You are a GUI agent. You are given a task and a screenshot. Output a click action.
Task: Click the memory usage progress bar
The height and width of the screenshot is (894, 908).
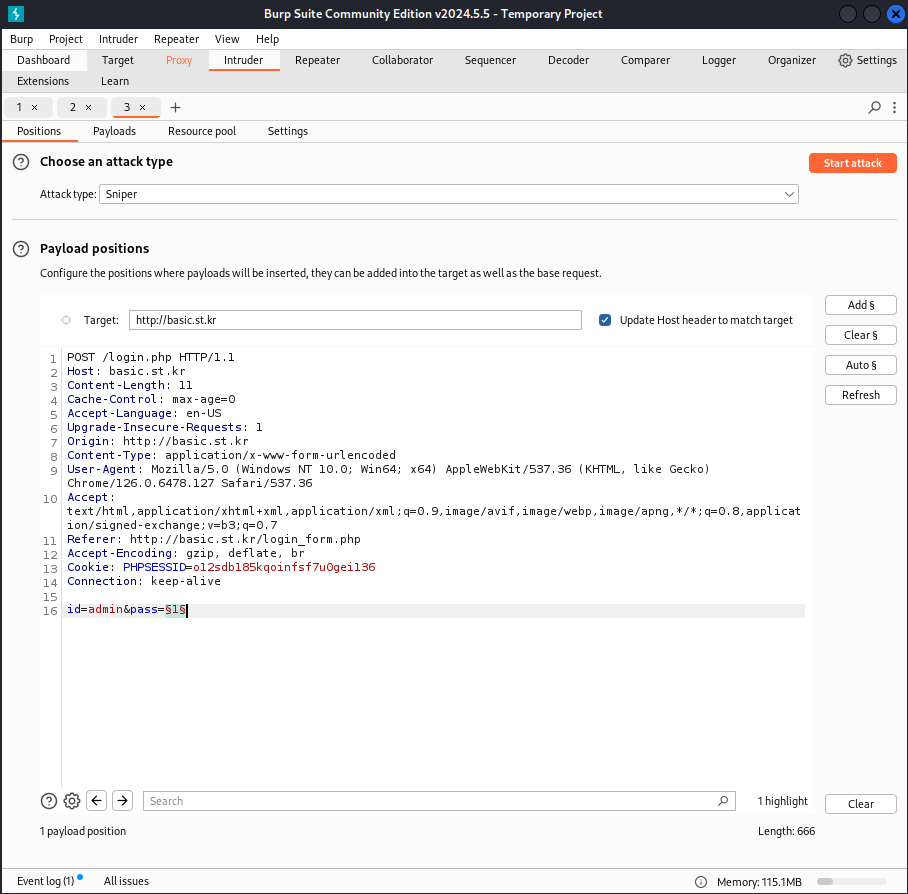coord(851,882)
